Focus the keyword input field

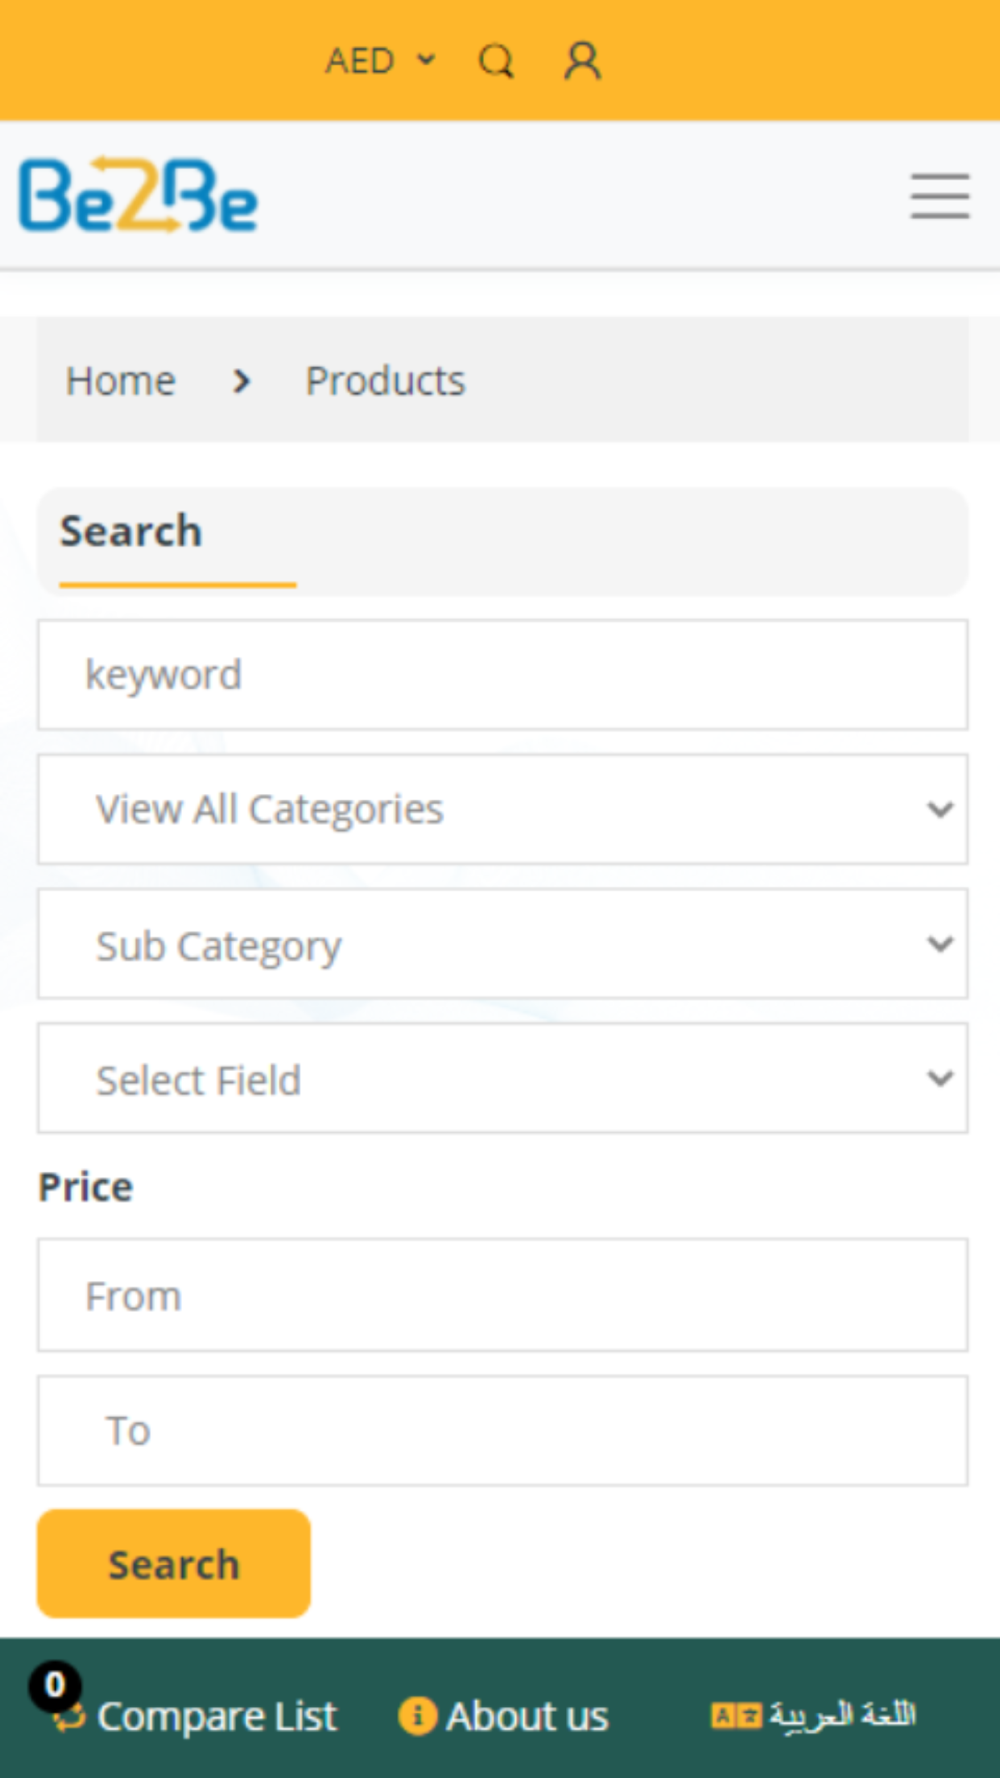(x=502, y=675)
